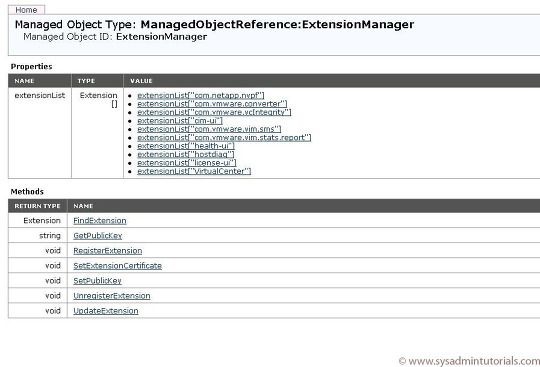Open extensionList health-ui link

(186, 146)
